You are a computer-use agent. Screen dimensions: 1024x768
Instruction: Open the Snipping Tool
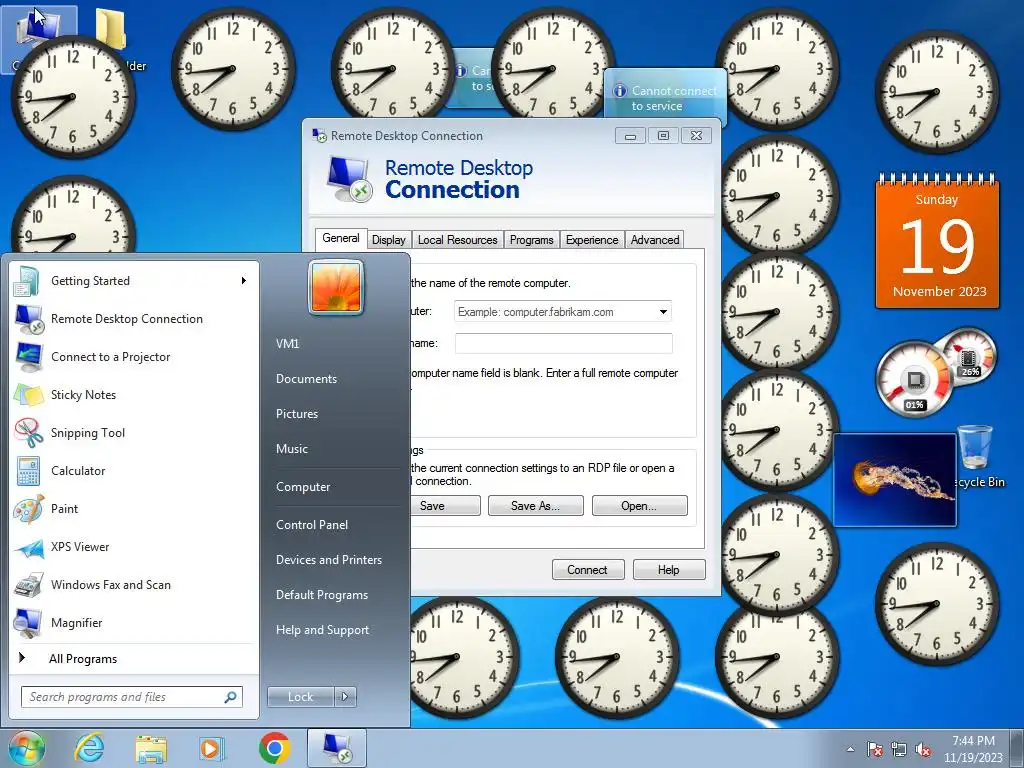(x=133, y=432)
